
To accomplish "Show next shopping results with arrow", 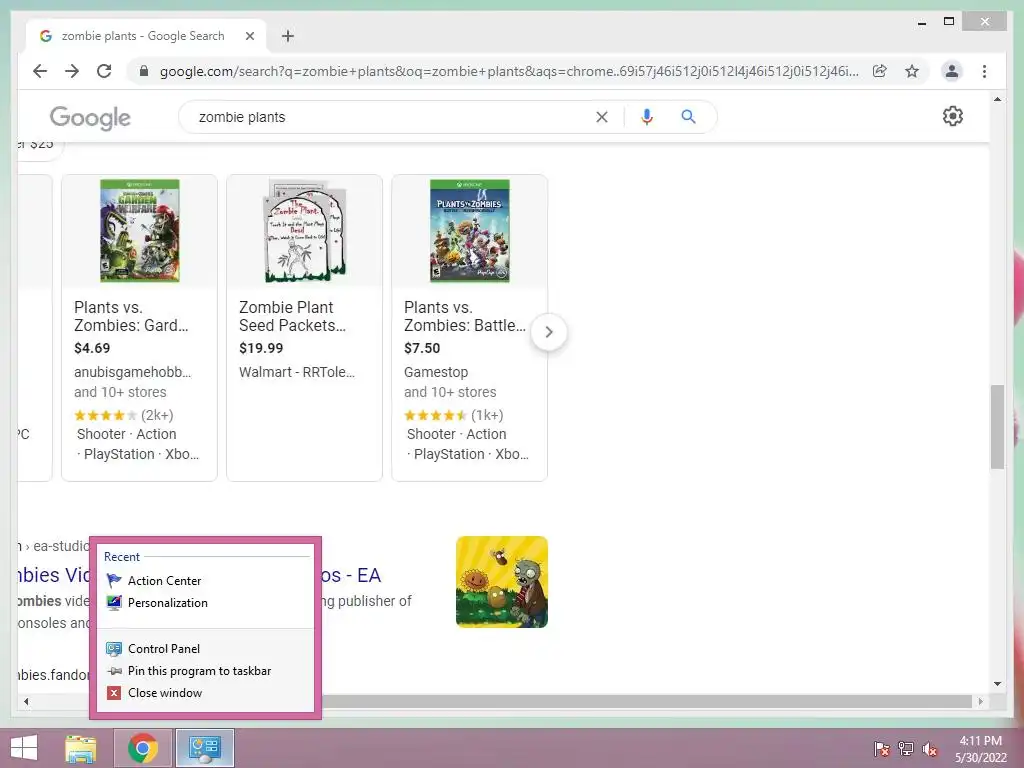I will pyautogui.click(x=549, y=332).
